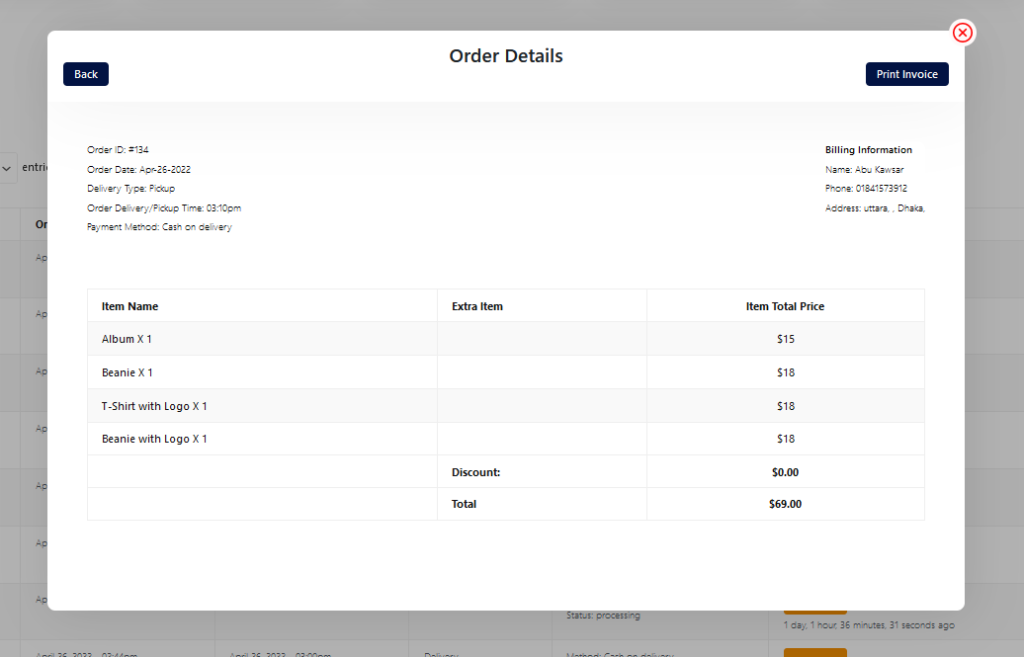Click the billing address uttara, Dhaka
Screen dimensions: 1024x657
875,208
